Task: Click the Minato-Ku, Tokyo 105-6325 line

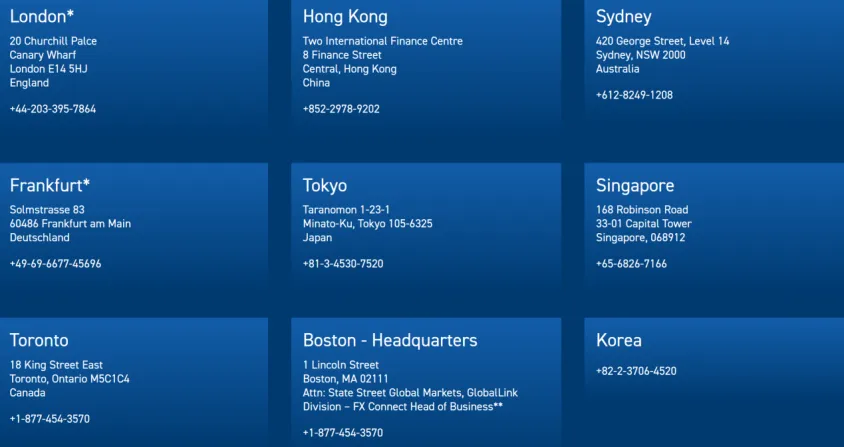Action: click(x=368, y=224)
